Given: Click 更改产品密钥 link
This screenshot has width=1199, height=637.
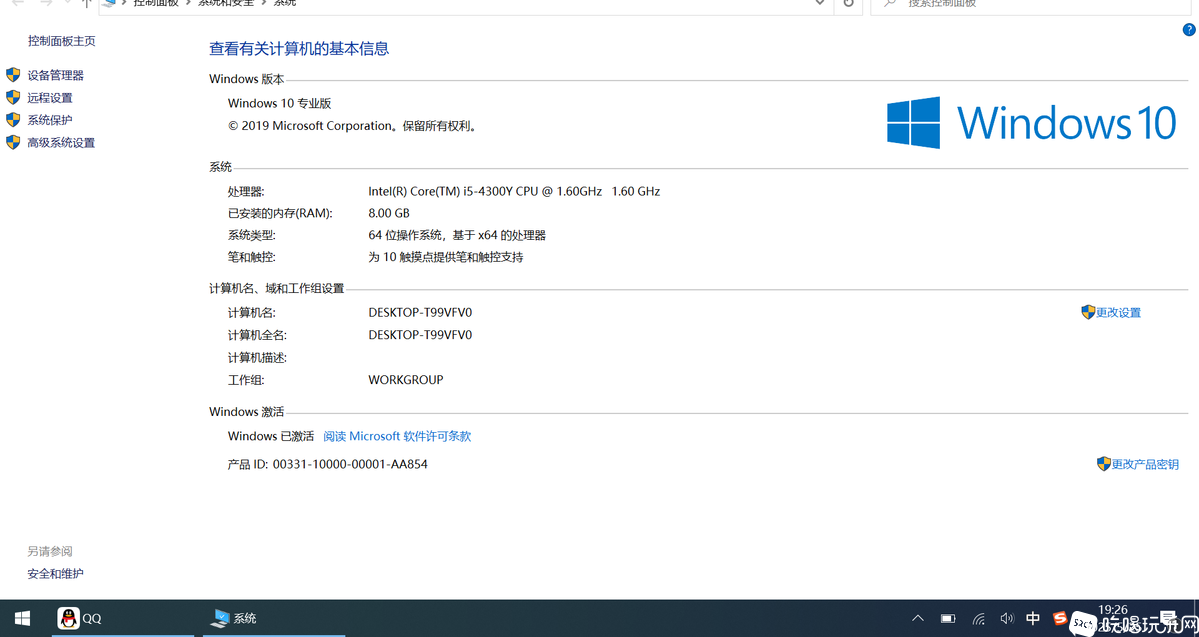Looking at the screenshot, I should 1145,464.
